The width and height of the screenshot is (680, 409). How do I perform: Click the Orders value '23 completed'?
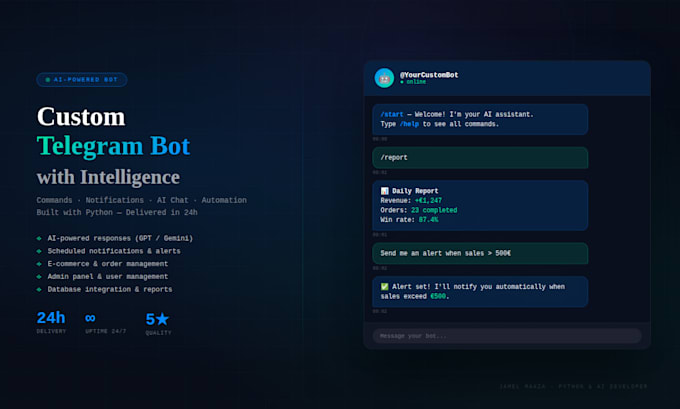click(x=434, y=210)
